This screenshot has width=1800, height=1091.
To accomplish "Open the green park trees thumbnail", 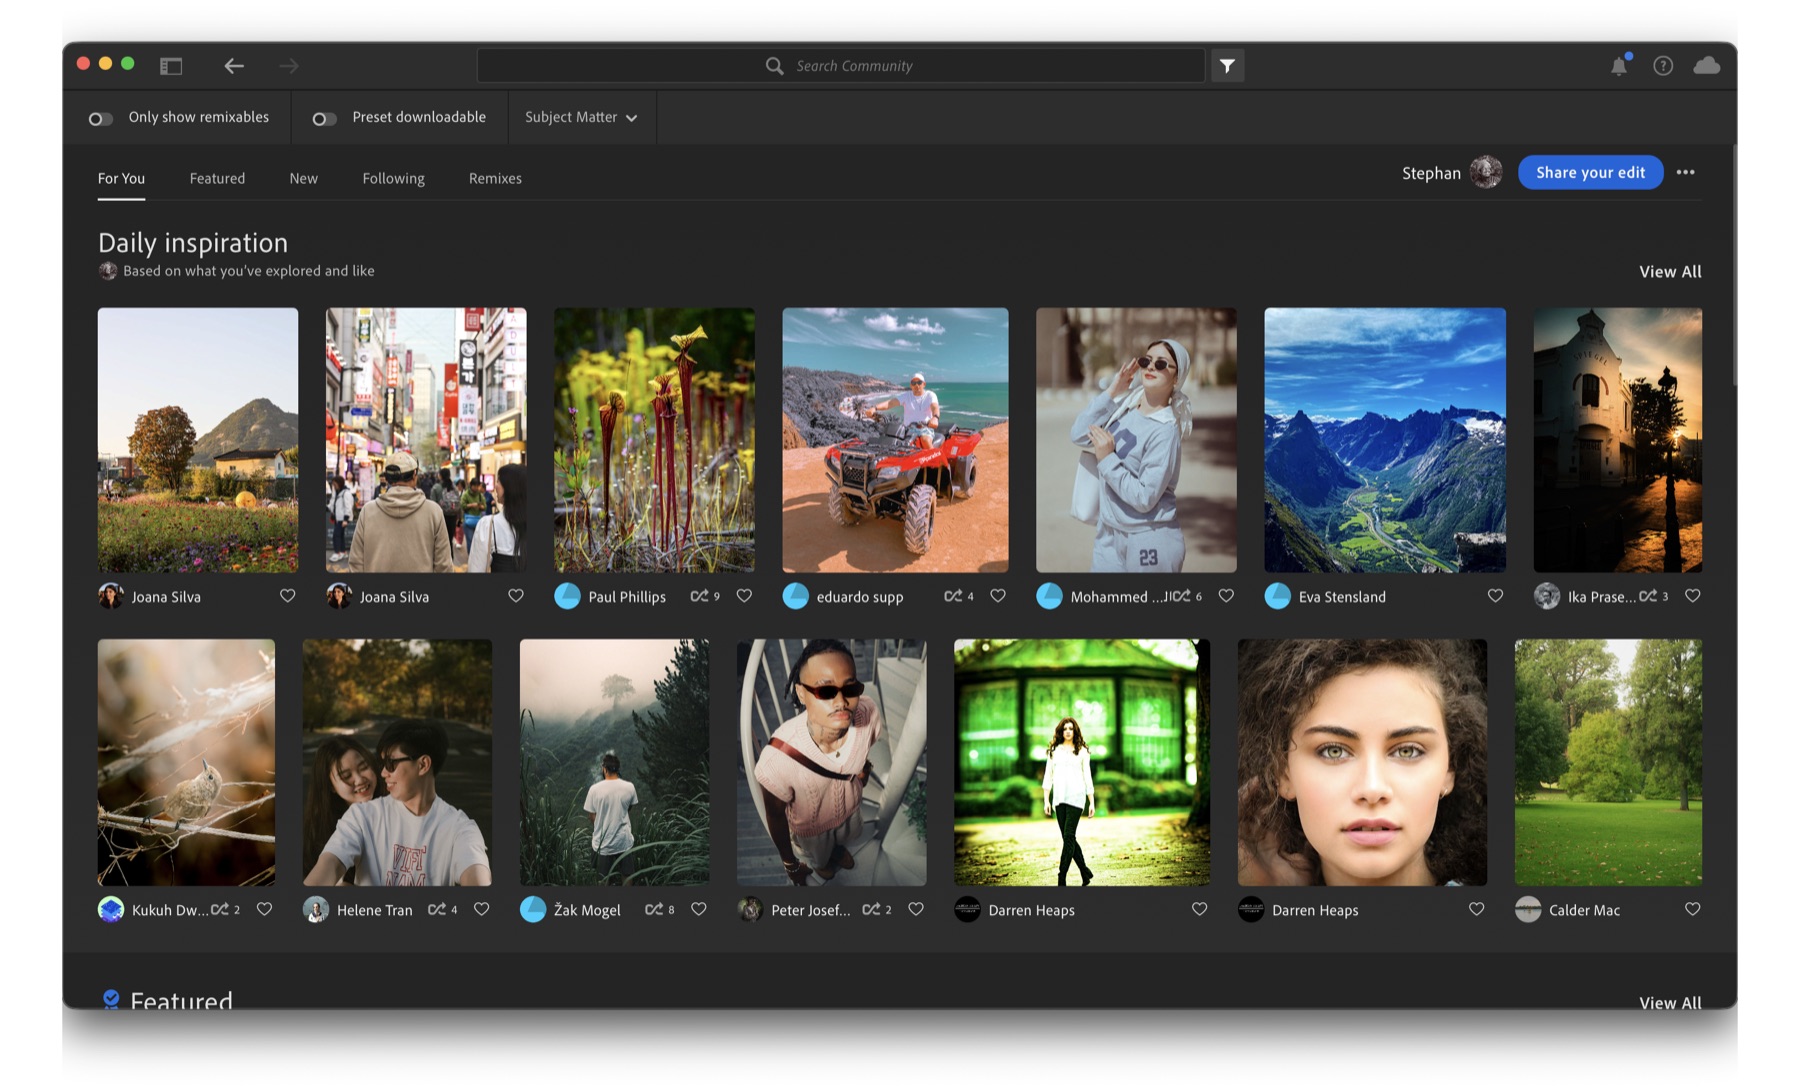I will coord(1608,762).
